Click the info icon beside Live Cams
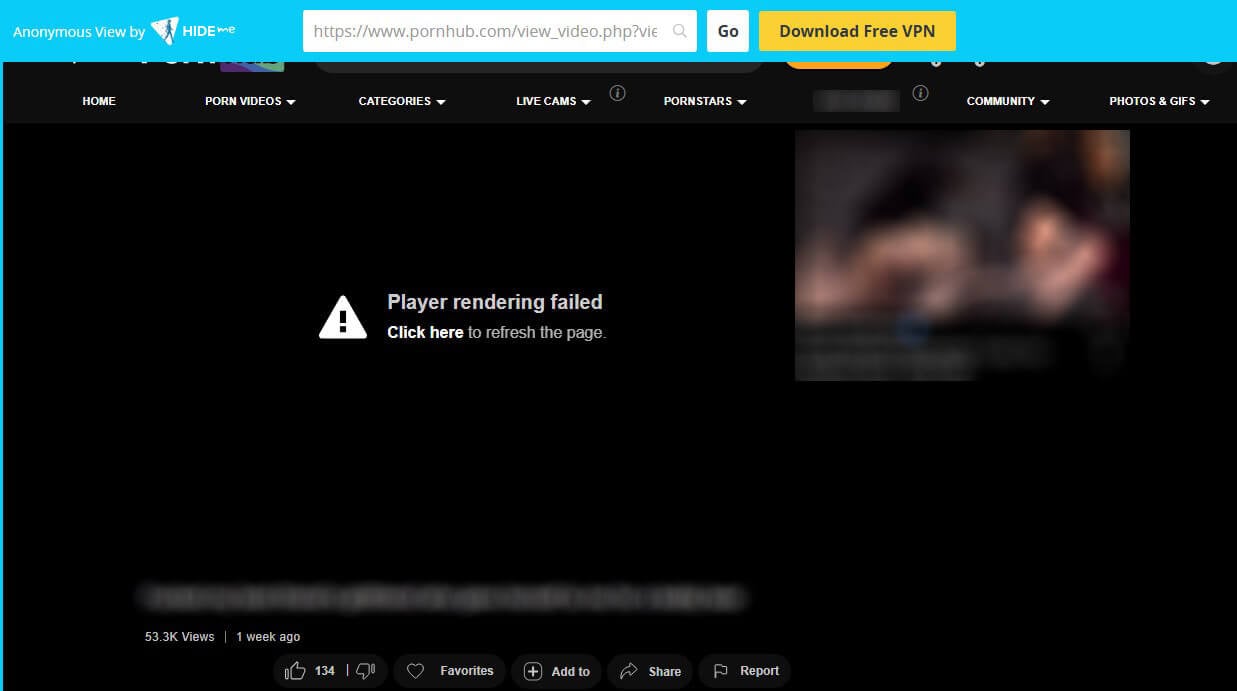Screen dimensions: 1237x691 [x=618, y=93]
